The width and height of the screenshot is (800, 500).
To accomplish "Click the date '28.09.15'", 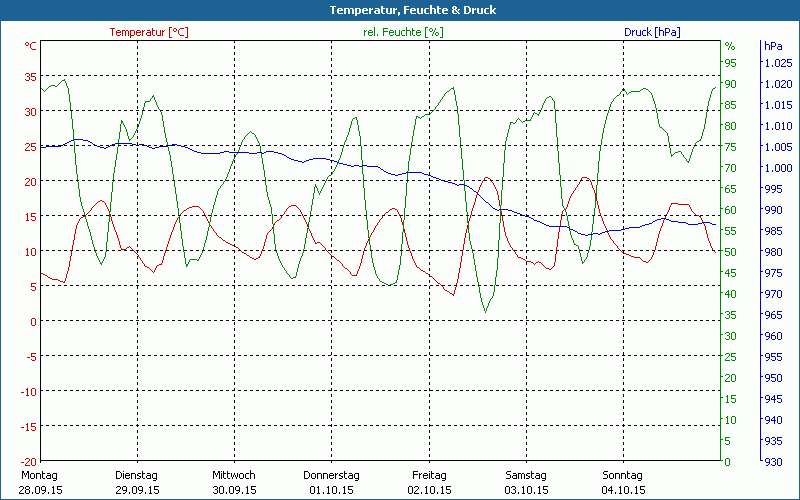I will (41, 490).
